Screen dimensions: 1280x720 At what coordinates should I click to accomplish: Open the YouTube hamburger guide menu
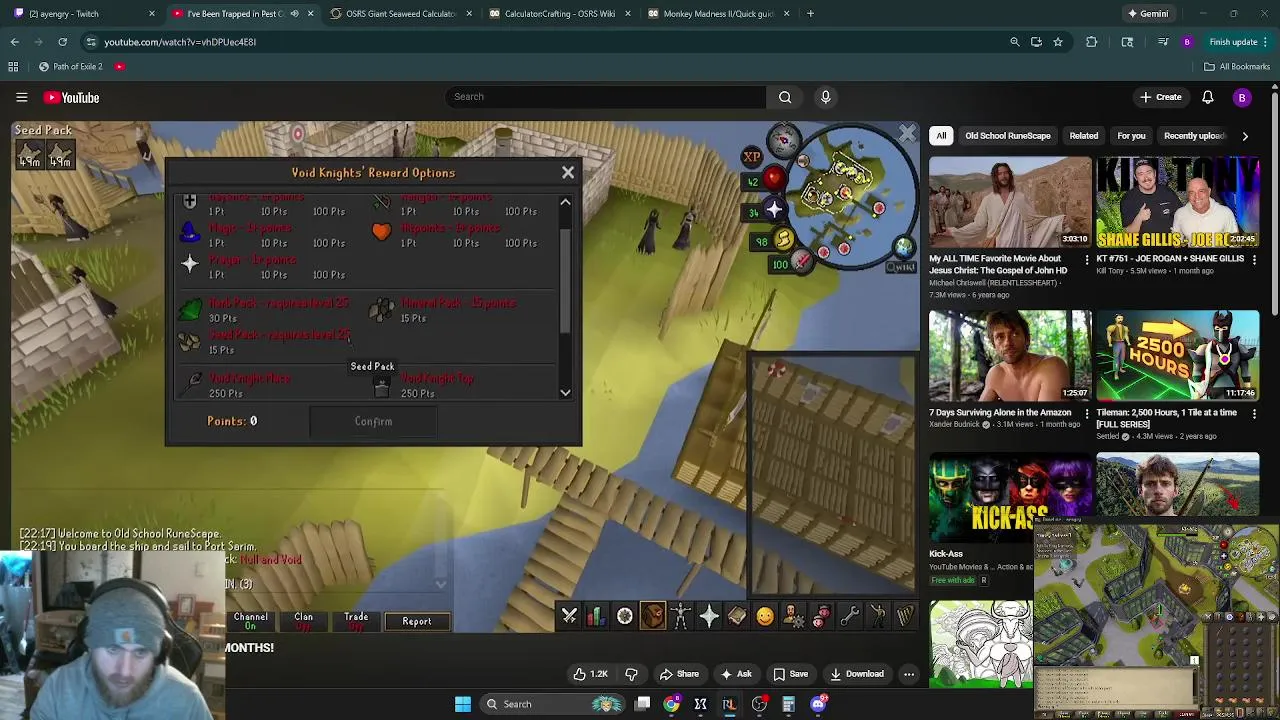[x=21, y=97]
